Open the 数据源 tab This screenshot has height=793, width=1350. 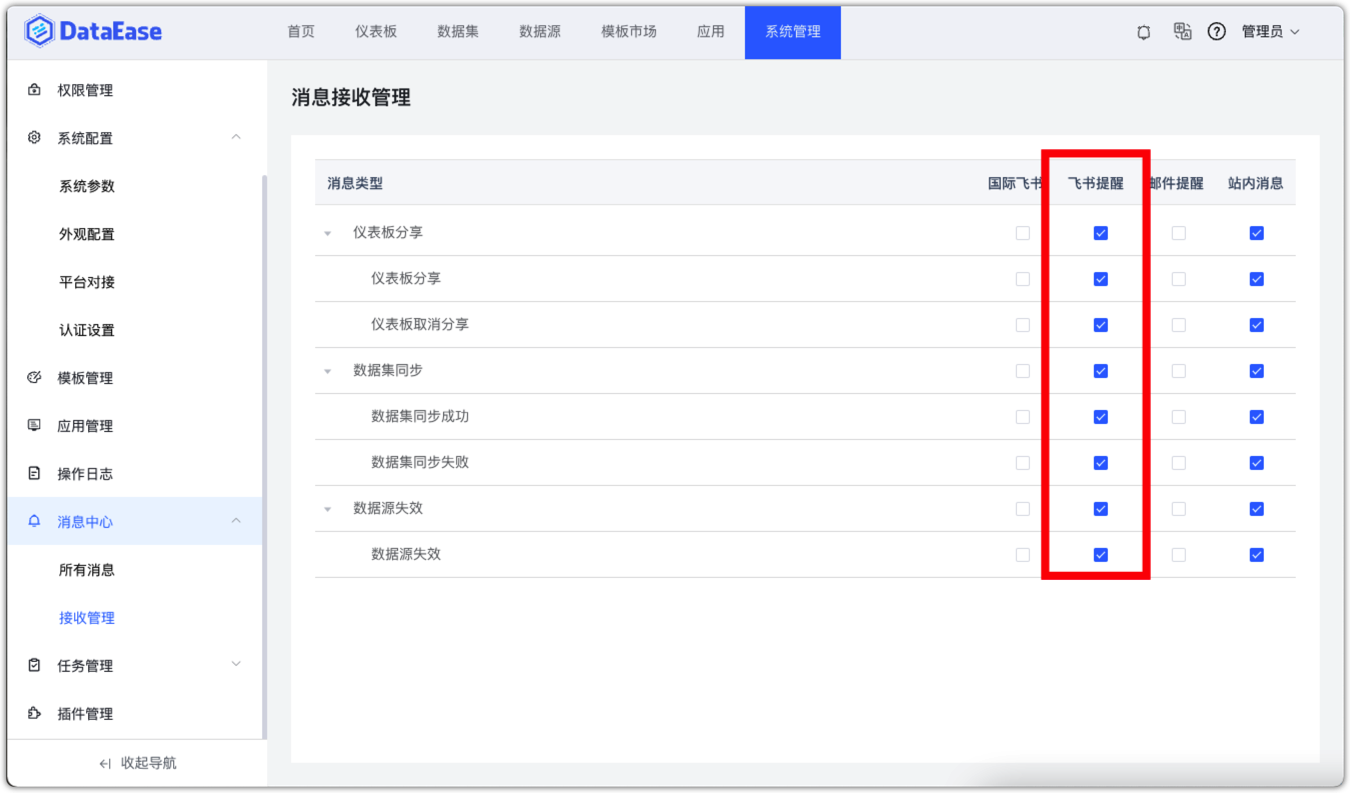coord(540,32)
